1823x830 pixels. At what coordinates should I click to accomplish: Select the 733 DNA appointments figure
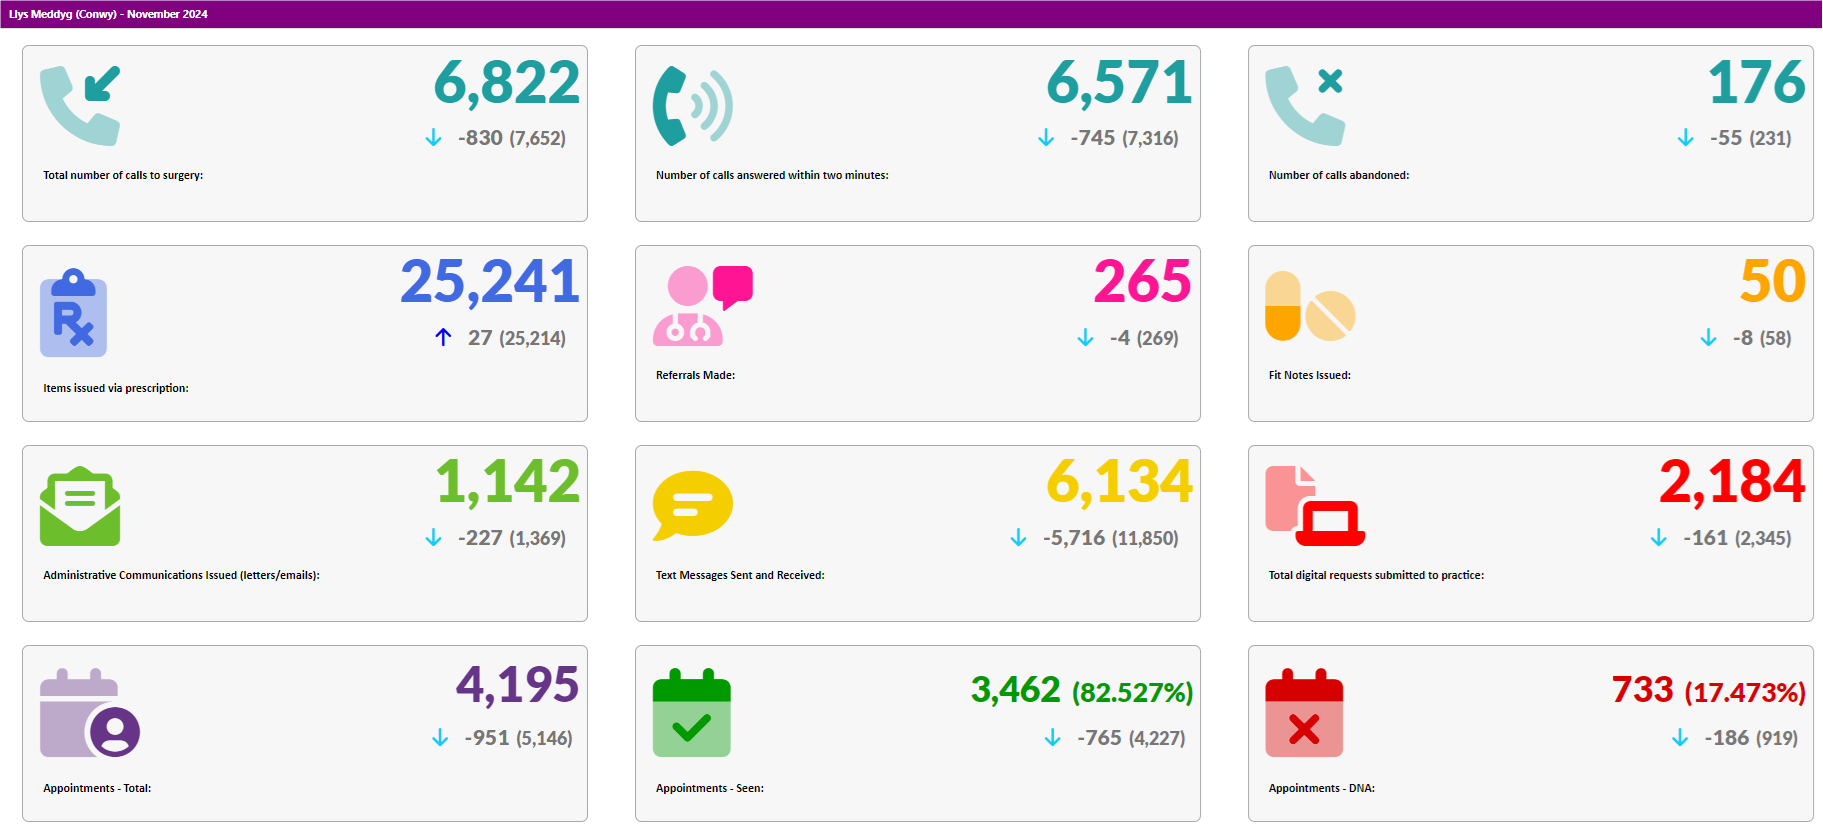point(1642,690)
